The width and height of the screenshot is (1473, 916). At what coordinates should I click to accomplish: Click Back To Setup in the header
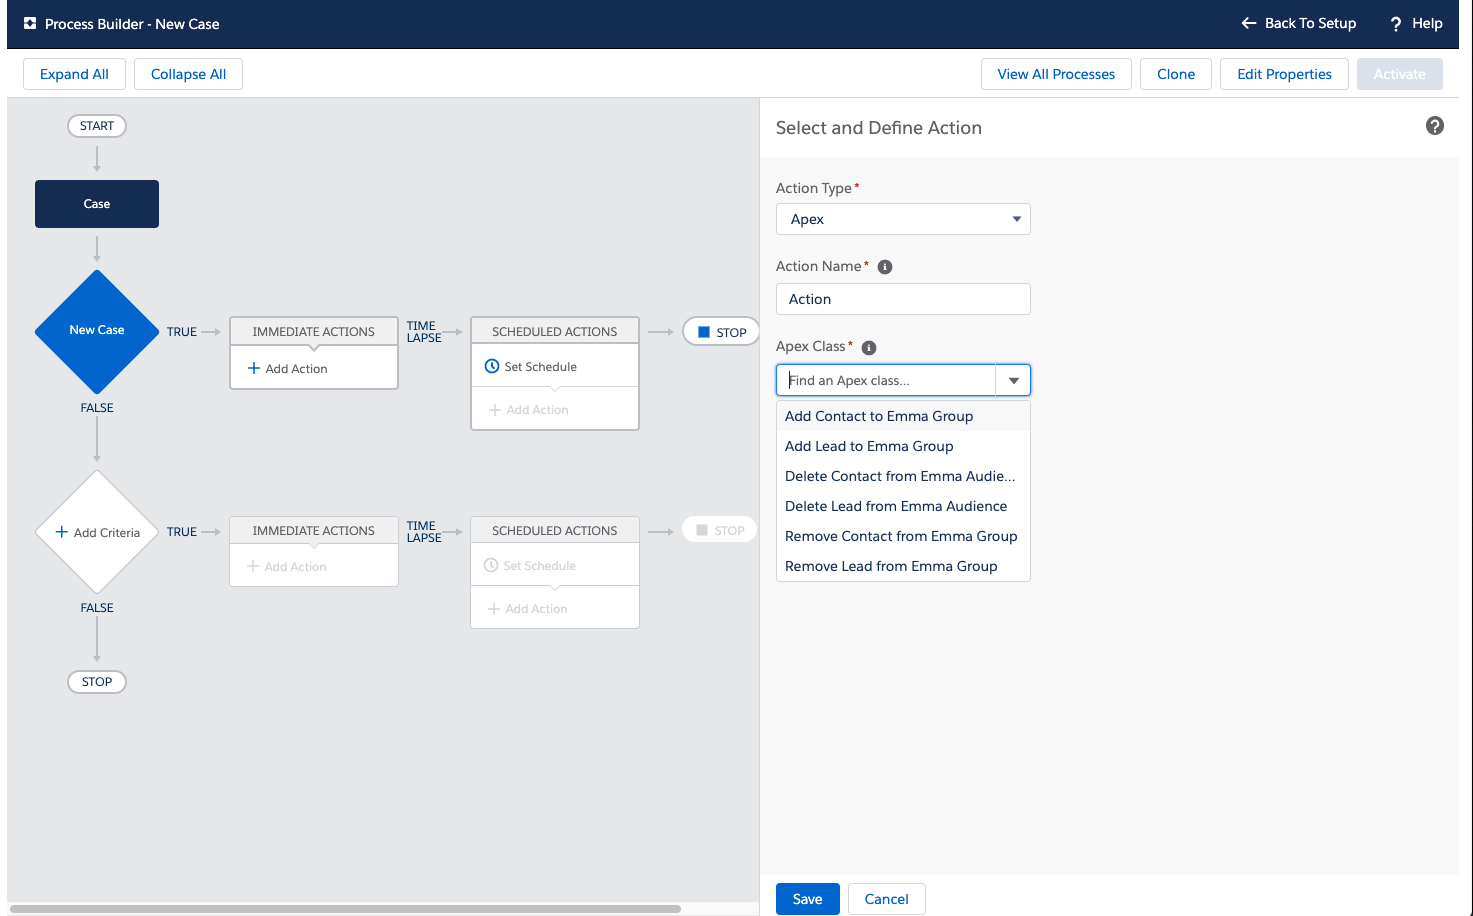click(x=1298, y=23)
